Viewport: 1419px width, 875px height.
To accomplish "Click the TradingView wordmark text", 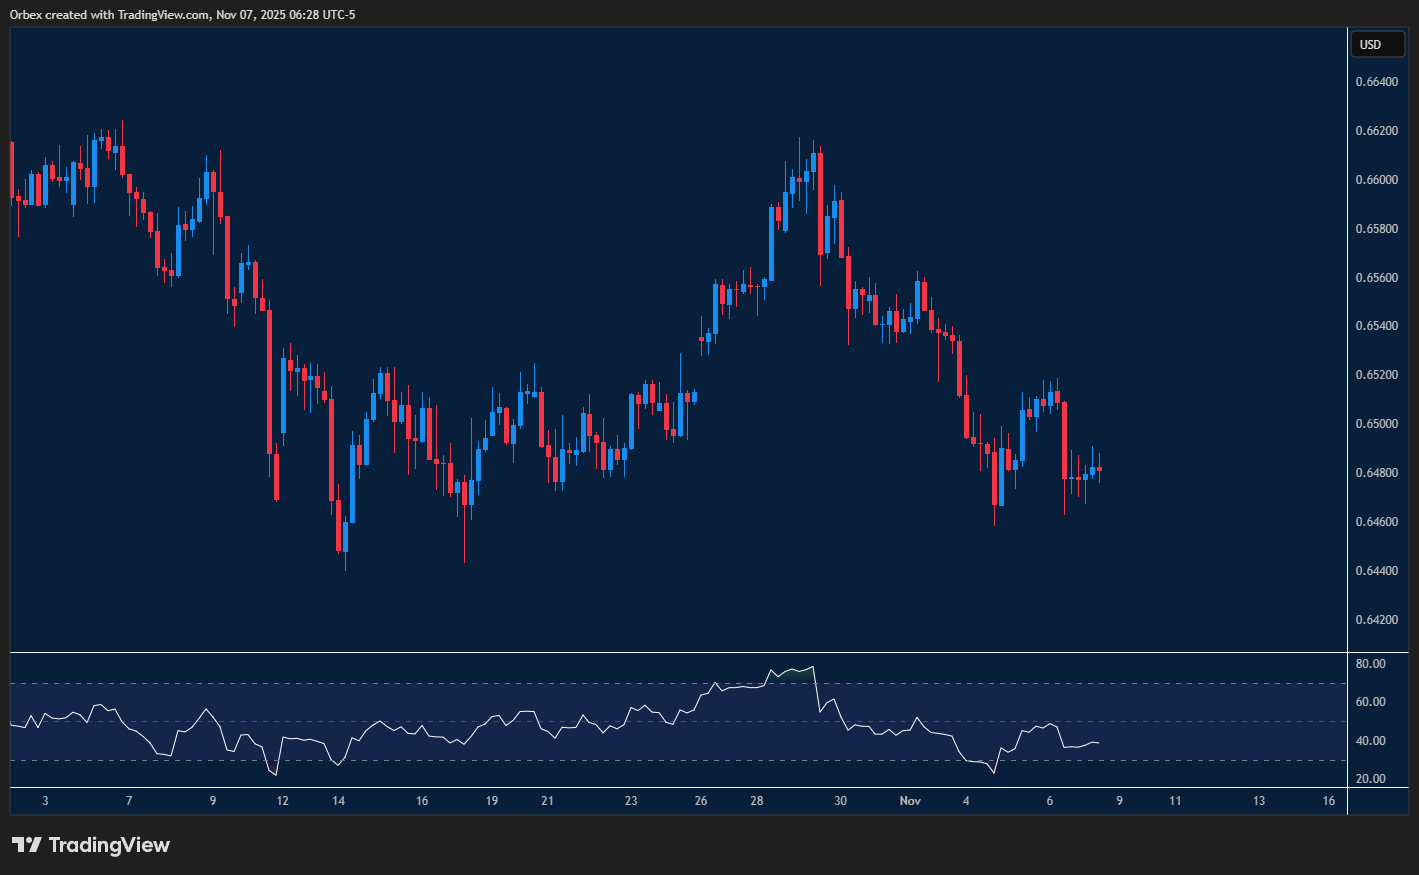I will coord(109,845).
